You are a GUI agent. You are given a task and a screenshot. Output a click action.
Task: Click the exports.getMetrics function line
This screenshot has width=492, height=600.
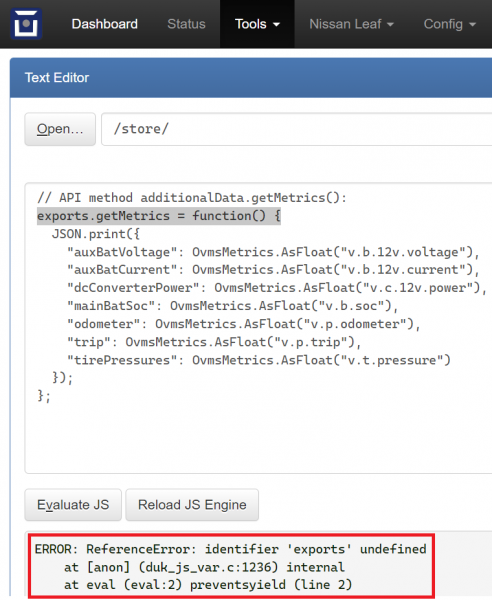pos(159,216)
